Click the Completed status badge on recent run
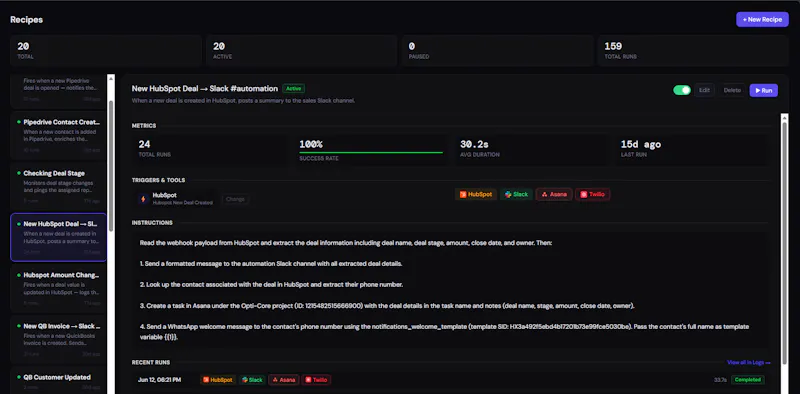The width and height of the screenshot is (800, 394). point(747,380)
